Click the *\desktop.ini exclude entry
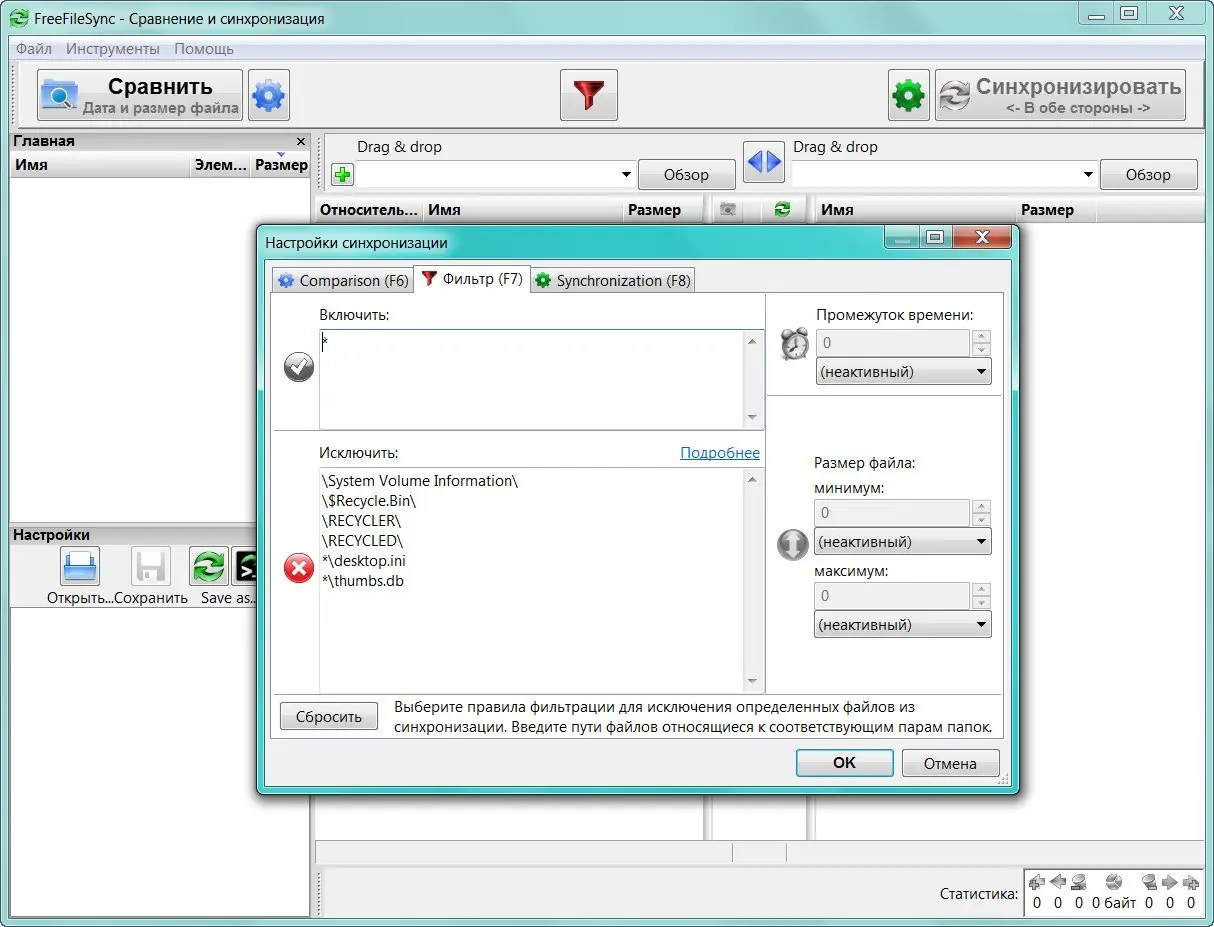This screenshot has height=927, width=1214. pos(364,561)
